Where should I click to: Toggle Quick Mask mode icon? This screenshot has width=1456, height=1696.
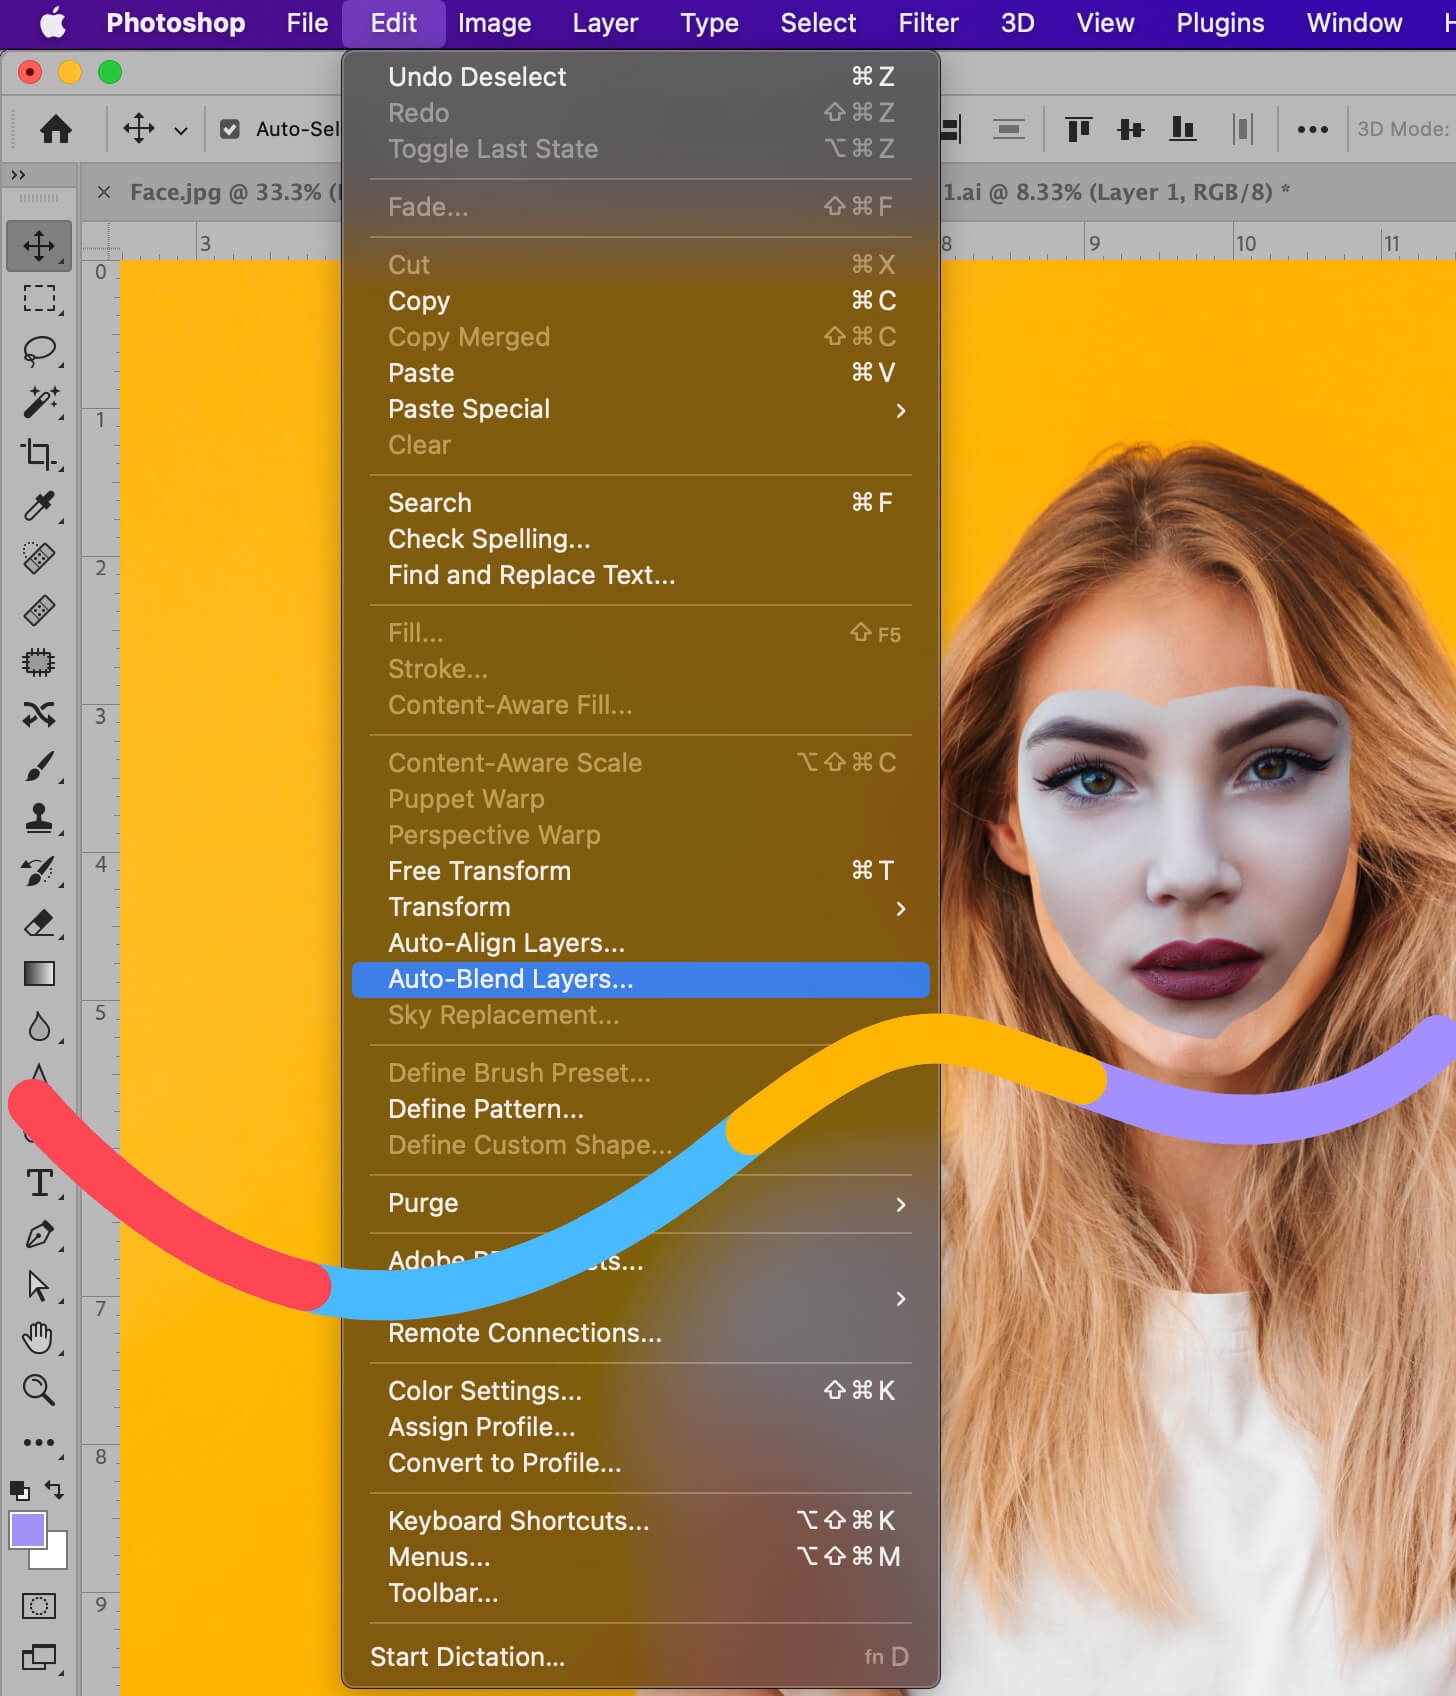point(39,1606)
